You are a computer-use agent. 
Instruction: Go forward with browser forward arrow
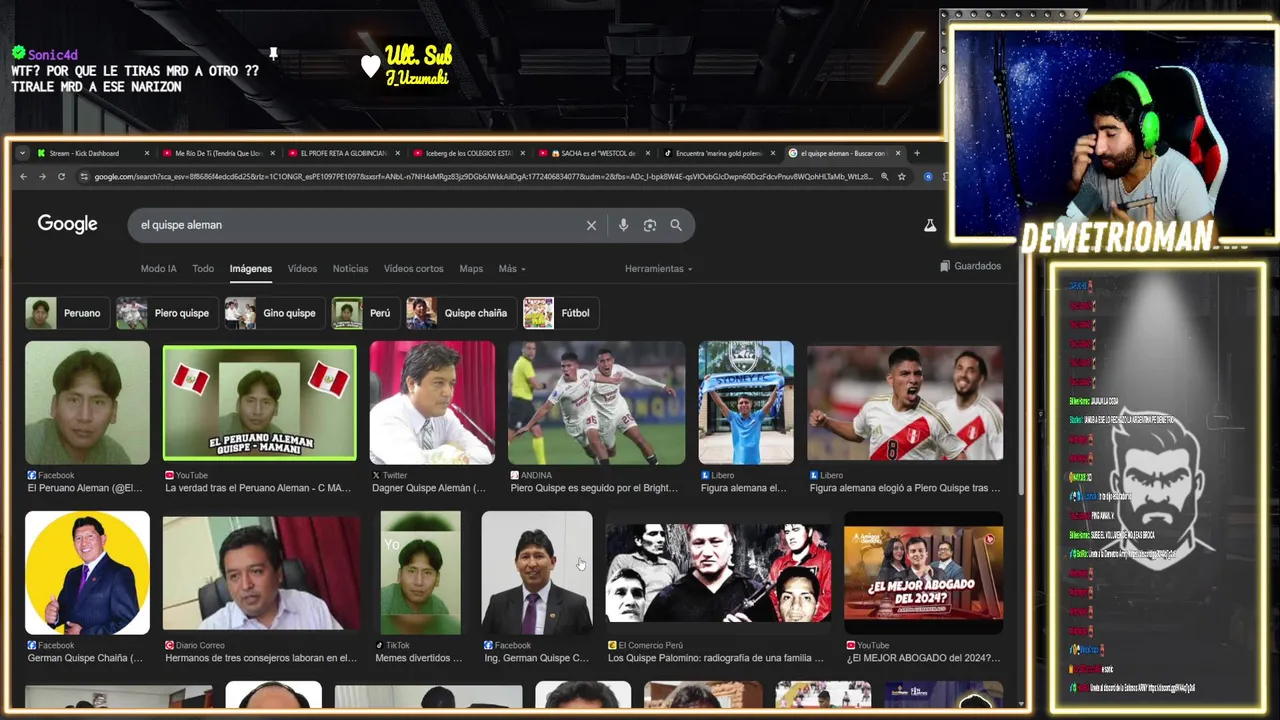pos(42,177)
